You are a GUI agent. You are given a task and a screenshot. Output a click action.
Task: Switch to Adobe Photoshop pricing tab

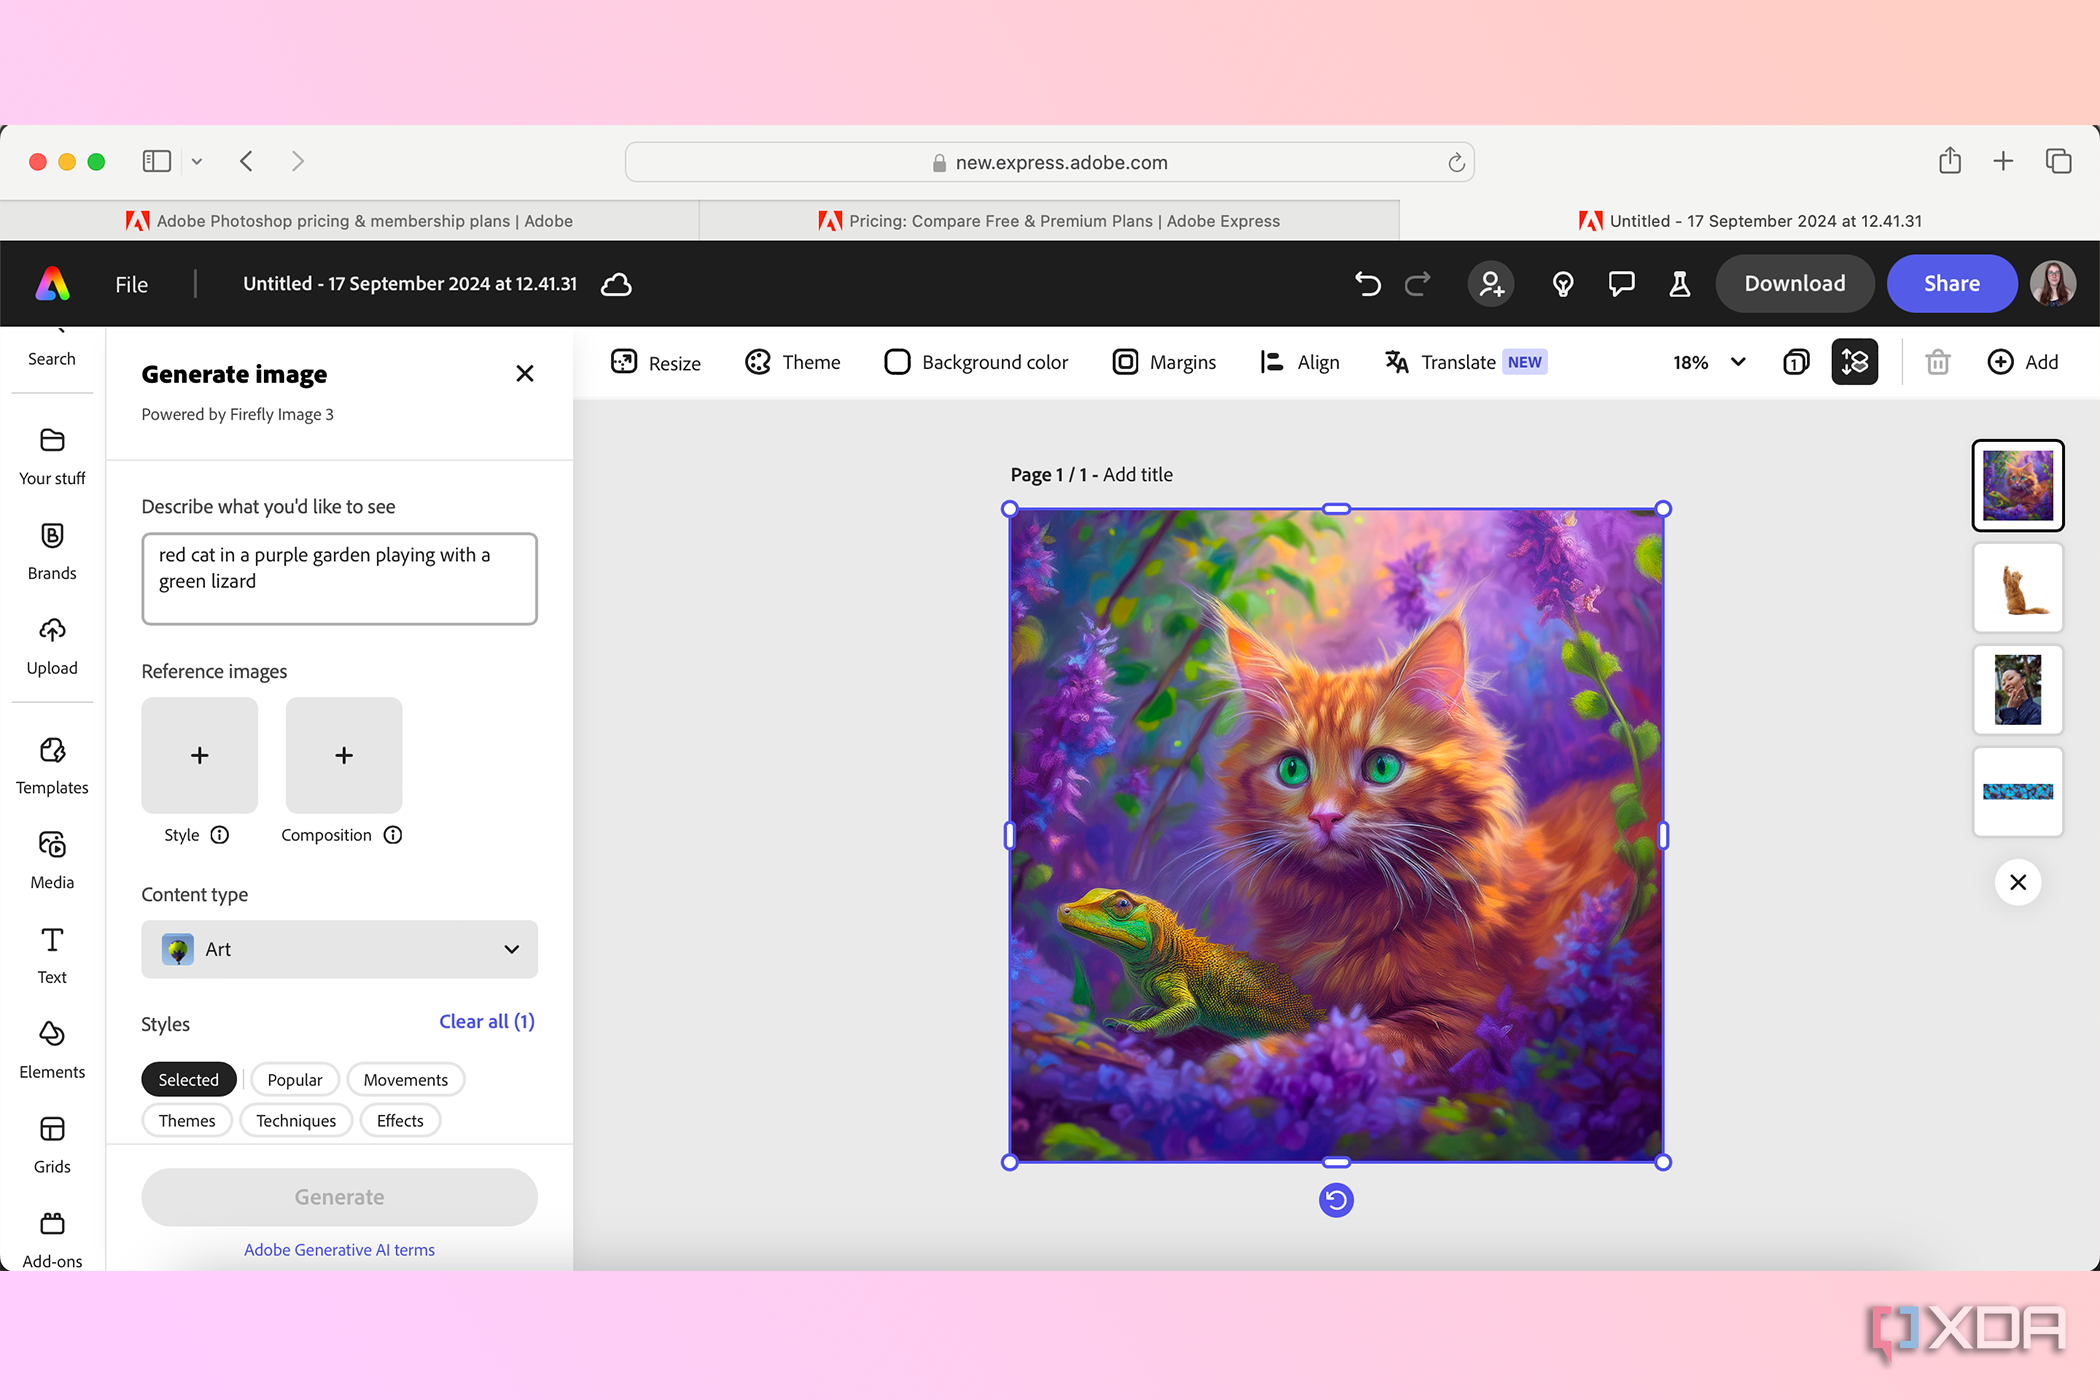pyautogui.click(x=349, y=221)
